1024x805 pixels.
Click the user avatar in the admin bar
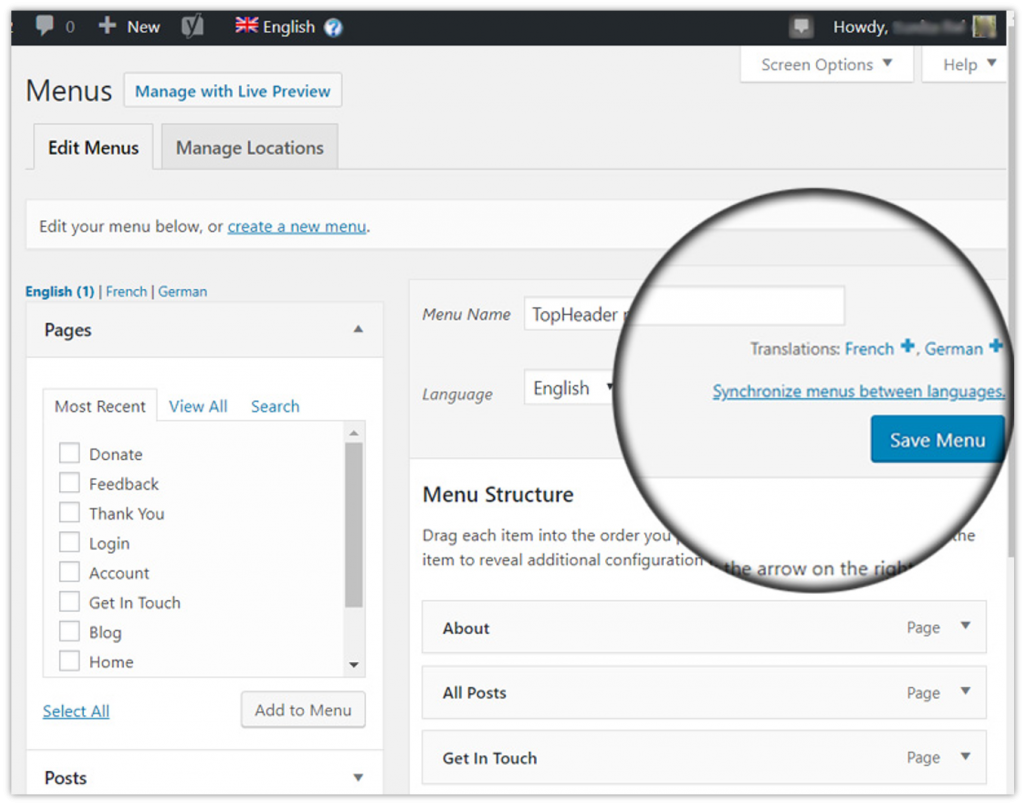tap(983, 25)
